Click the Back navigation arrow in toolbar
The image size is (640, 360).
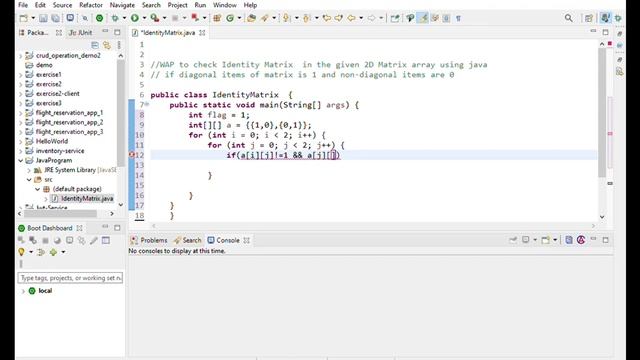(351, 18)
